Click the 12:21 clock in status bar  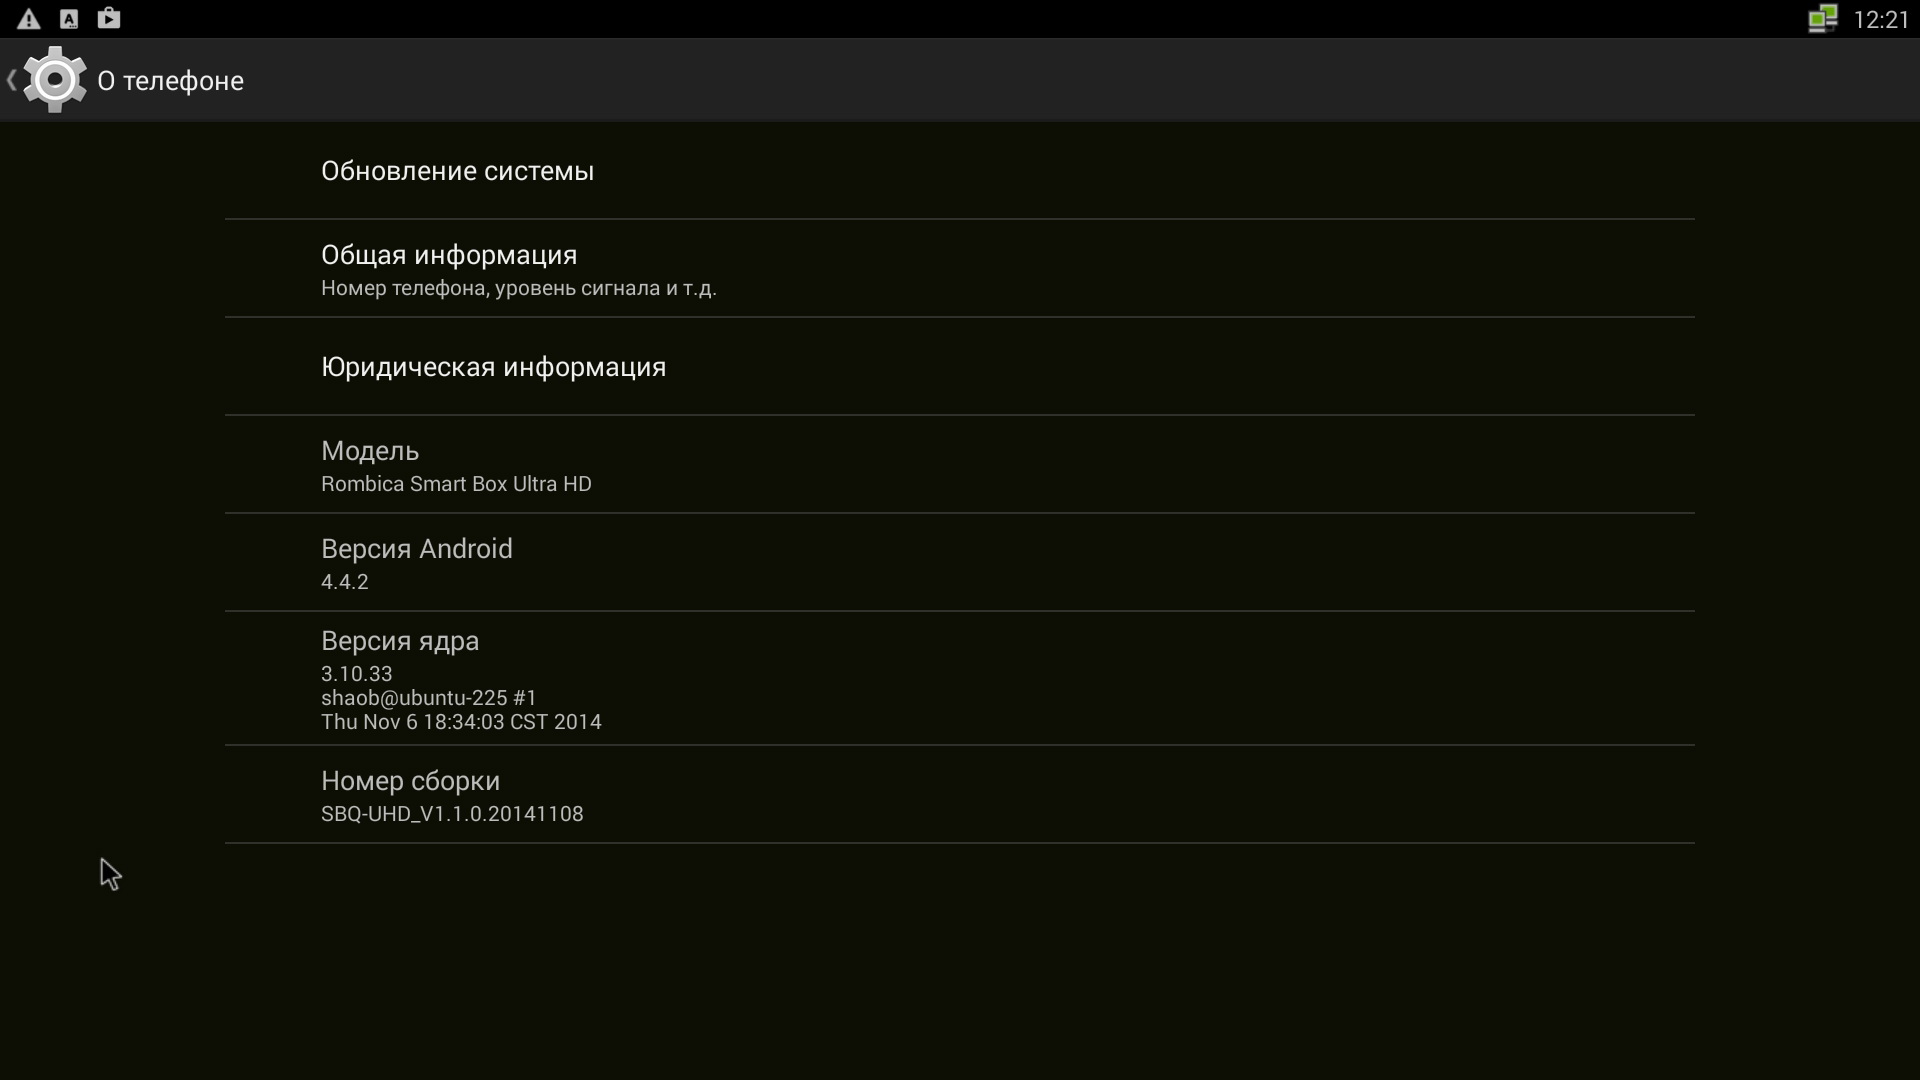pyautogui.click(x=1881, y=20)
